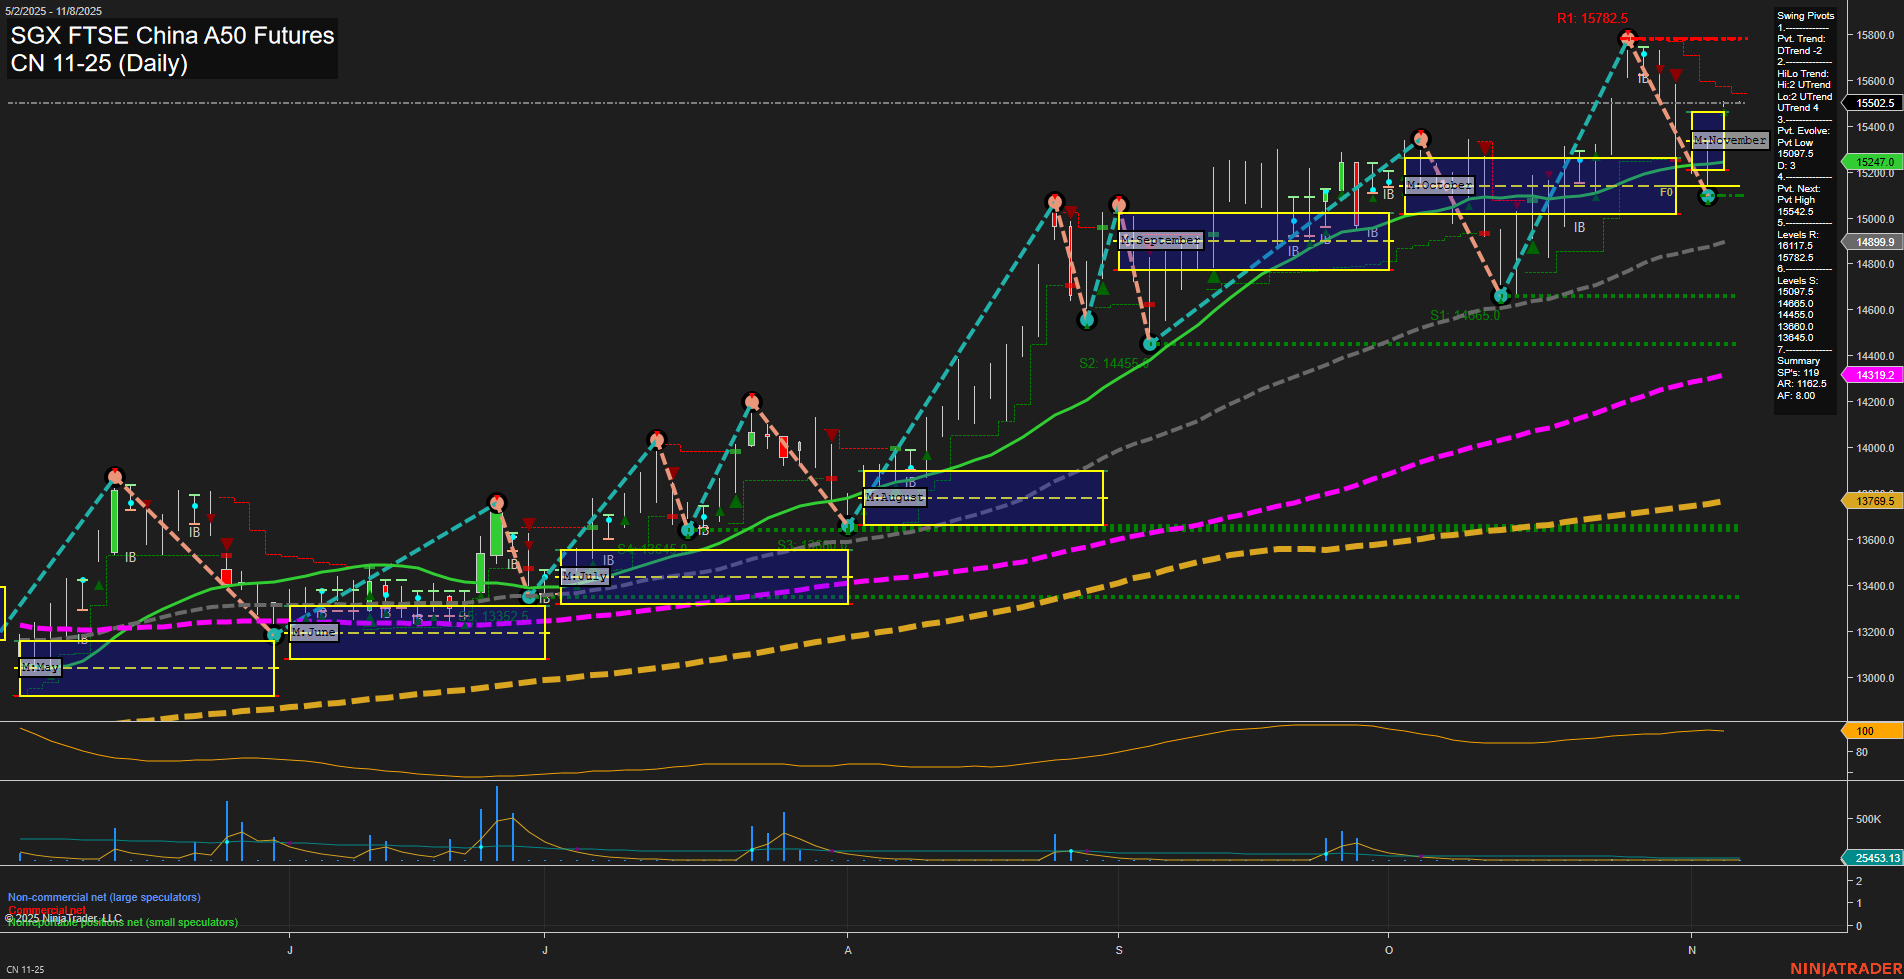Click the M:October month label box
The width and height of the screenshot is (1904, 979).
pyautogui.click(x=1440, y=185)
